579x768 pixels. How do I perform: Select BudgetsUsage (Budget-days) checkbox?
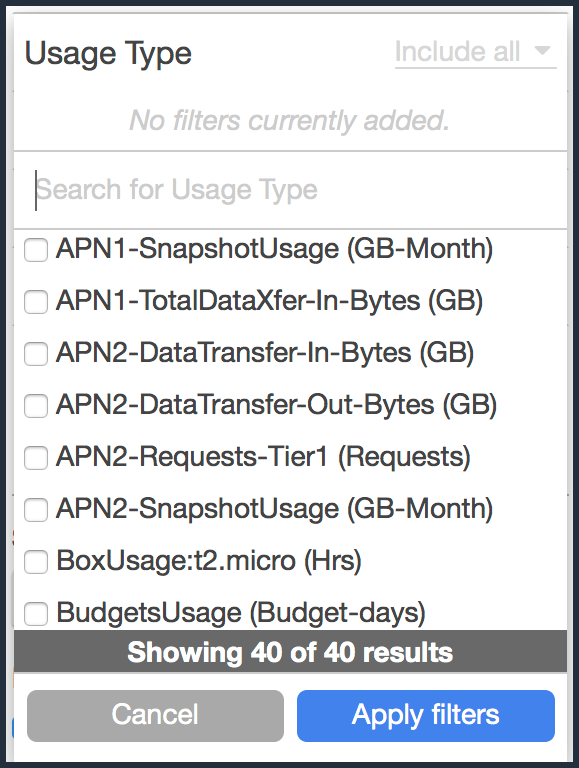click(36, 614)
